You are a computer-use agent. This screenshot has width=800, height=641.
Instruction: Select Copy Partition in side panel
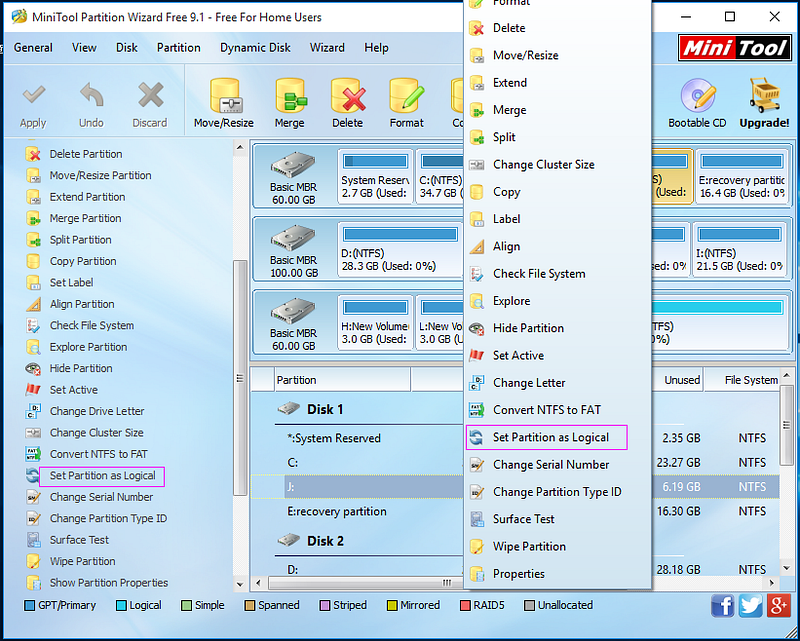tap(83, 261)
